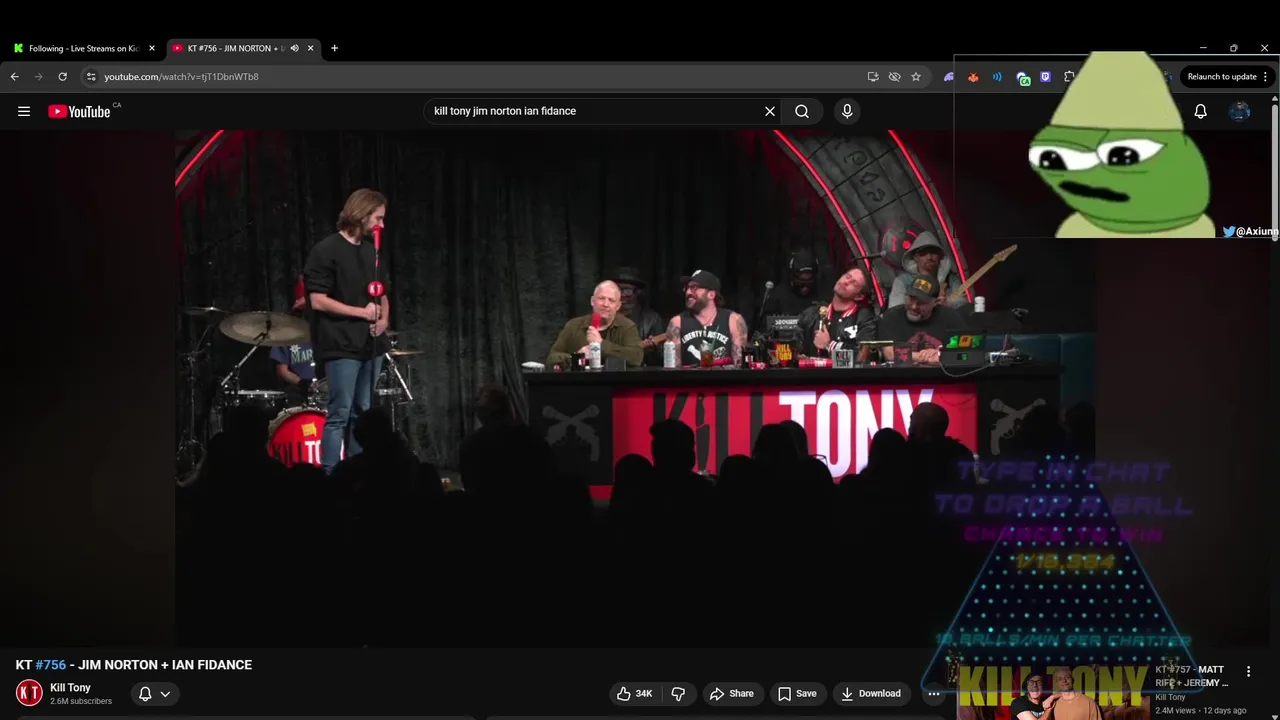Save the video to a playlist
The width and height of the screenshot is (1280, 720).
pos(797,693)
